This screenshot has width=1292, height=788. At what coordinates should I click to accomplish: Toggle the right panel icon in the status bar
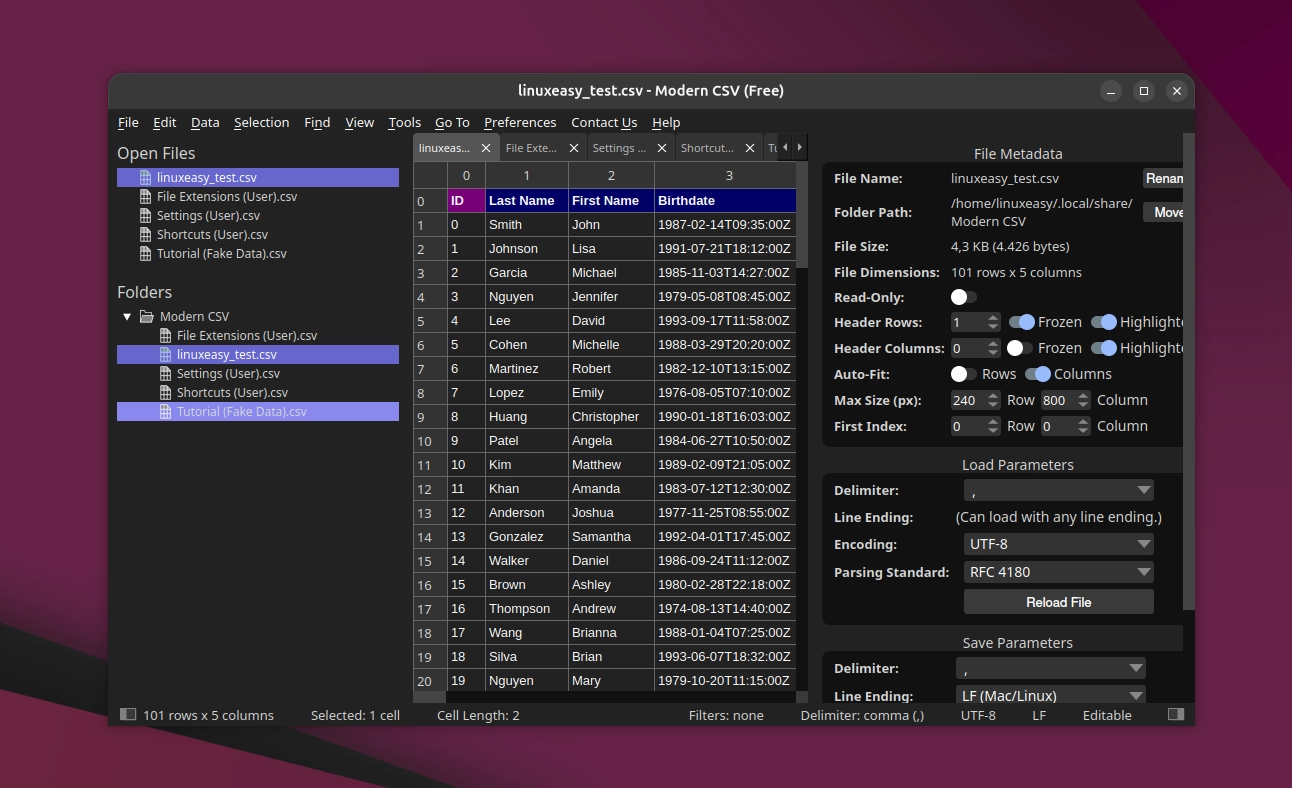click(1176, 715)
